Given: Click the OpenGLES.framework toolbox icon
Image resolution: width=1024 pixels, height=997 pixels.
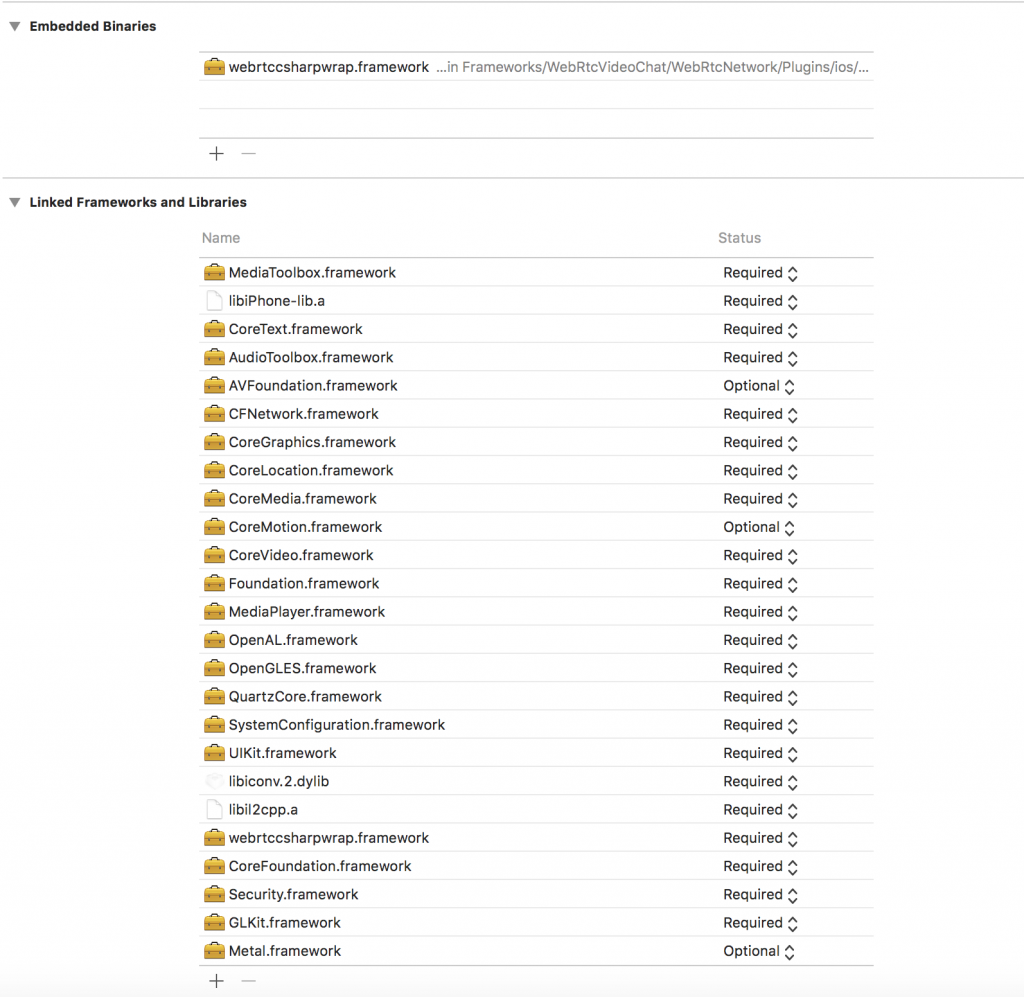Looking at the screenshot, I should [214, 668].
